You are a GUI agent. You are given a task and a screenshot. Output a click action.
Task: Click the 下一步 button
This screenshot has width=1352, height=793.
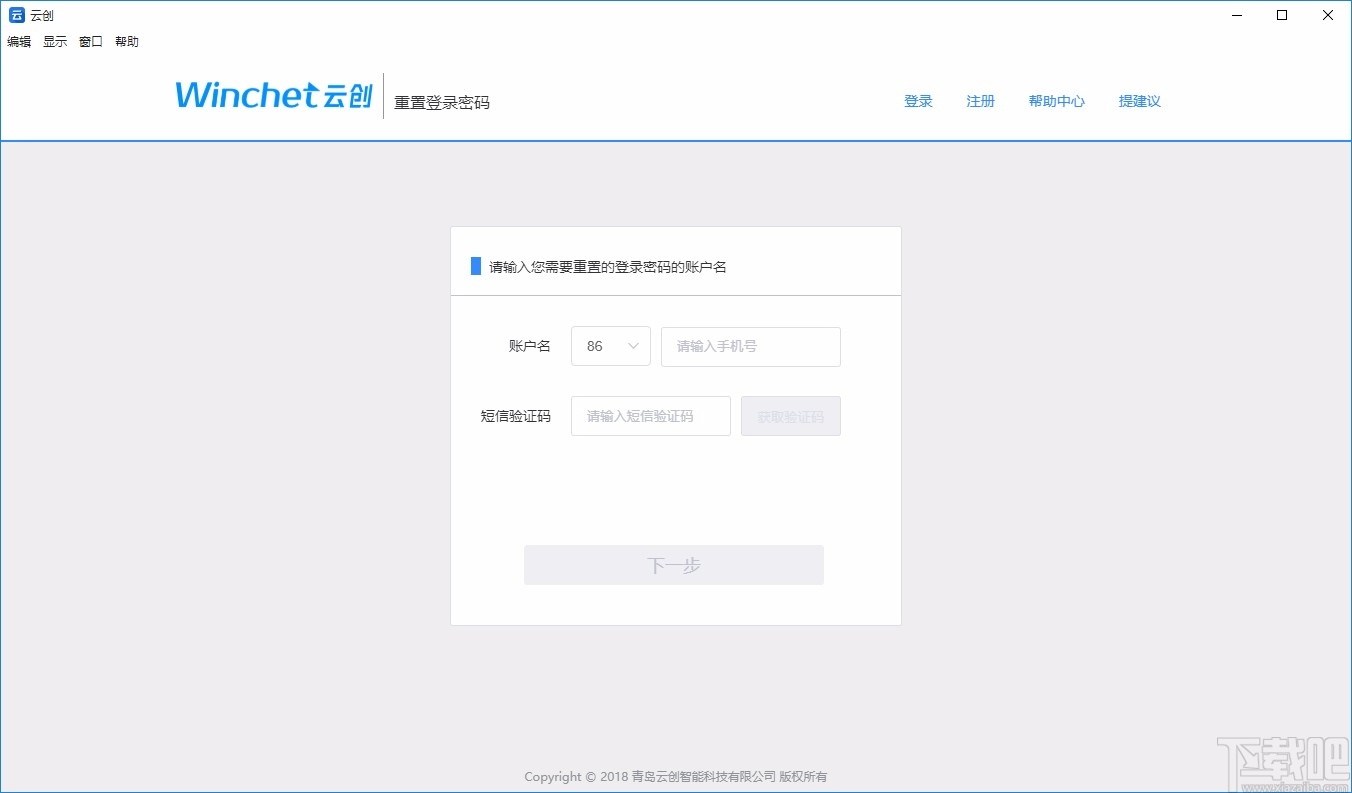[674, 565]
